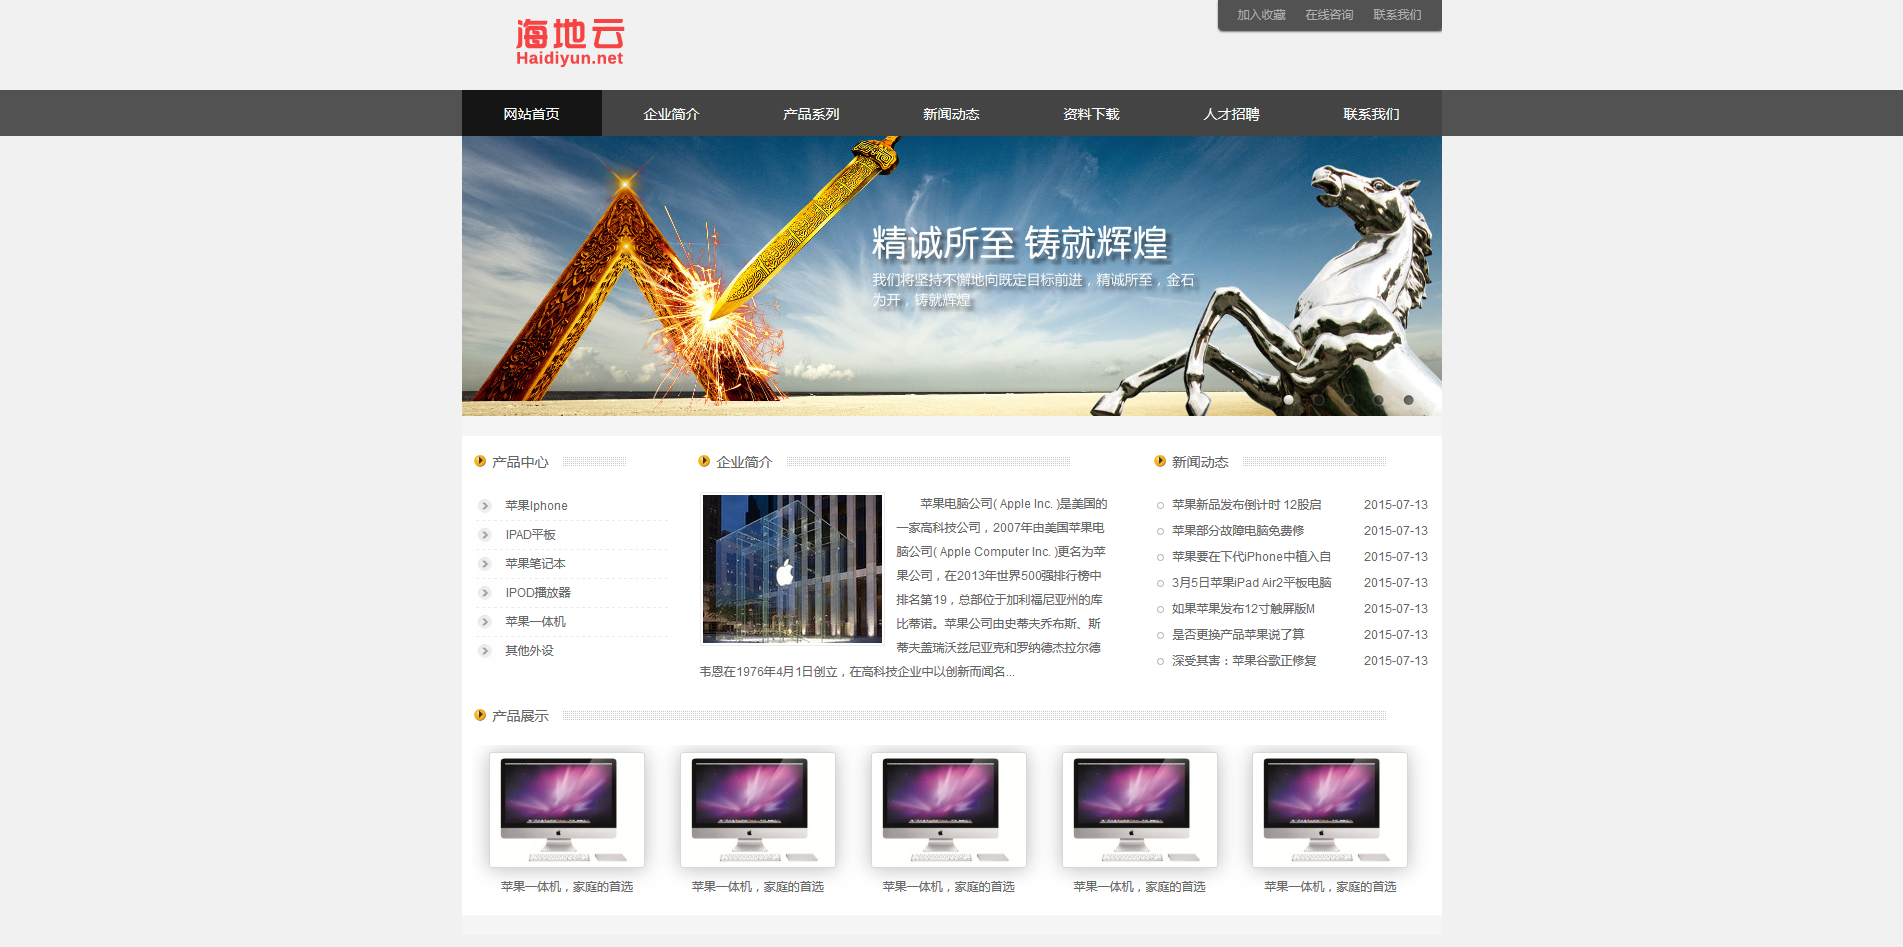Image resolution: width=1903 pixels, height=947 pixels.
Task: Click the orange icon next to 产品中心
Action: [480, 461]
